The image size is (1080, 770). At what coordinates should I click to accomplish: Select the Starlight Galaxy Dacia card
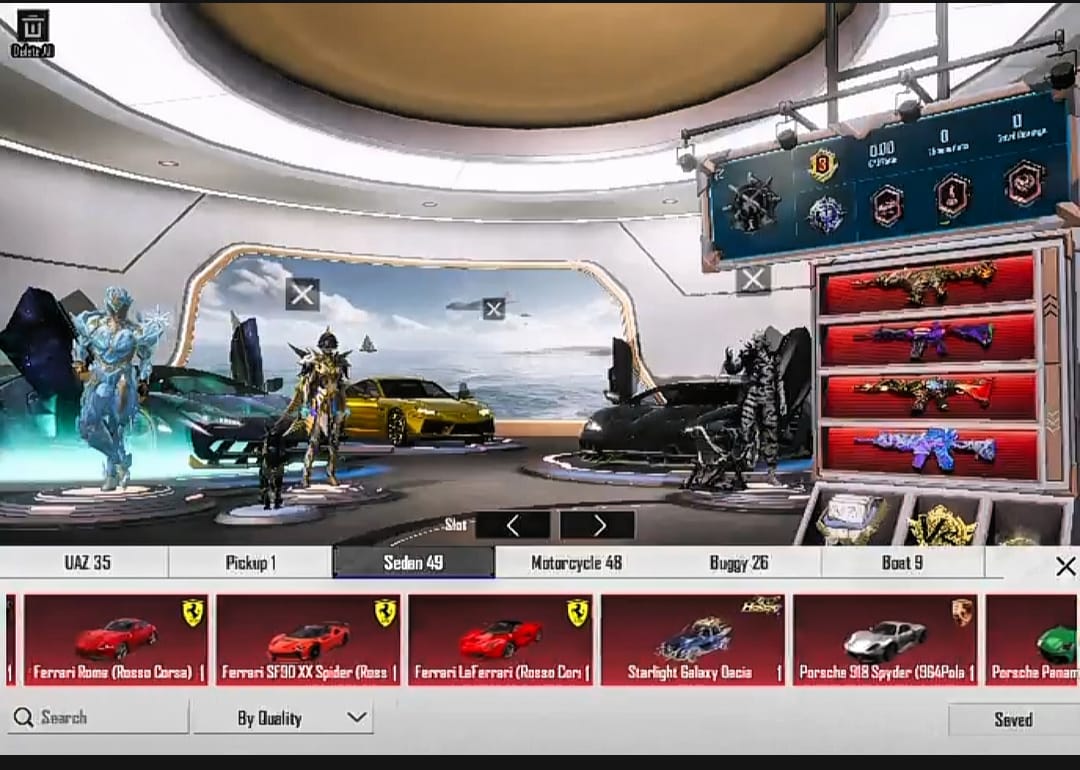[x=693, y=640]
